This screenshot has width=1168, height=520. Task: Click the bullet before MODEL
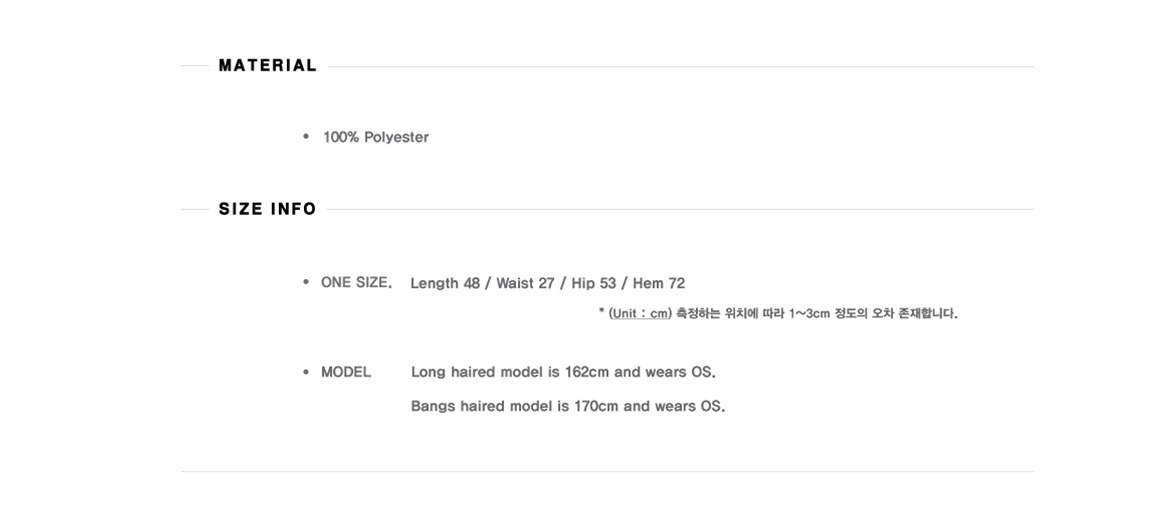tap(305, 372)
